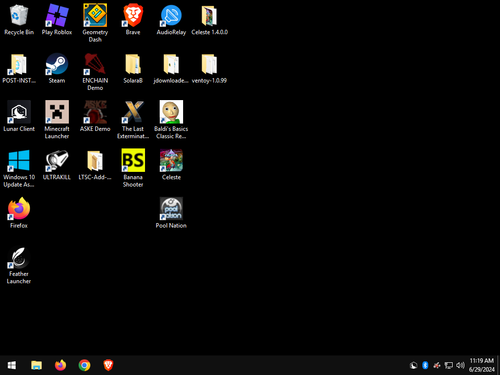Select Baldi's Basics Classic icon
This screenshot has width=500, height=375.
[x=171, y=119]
